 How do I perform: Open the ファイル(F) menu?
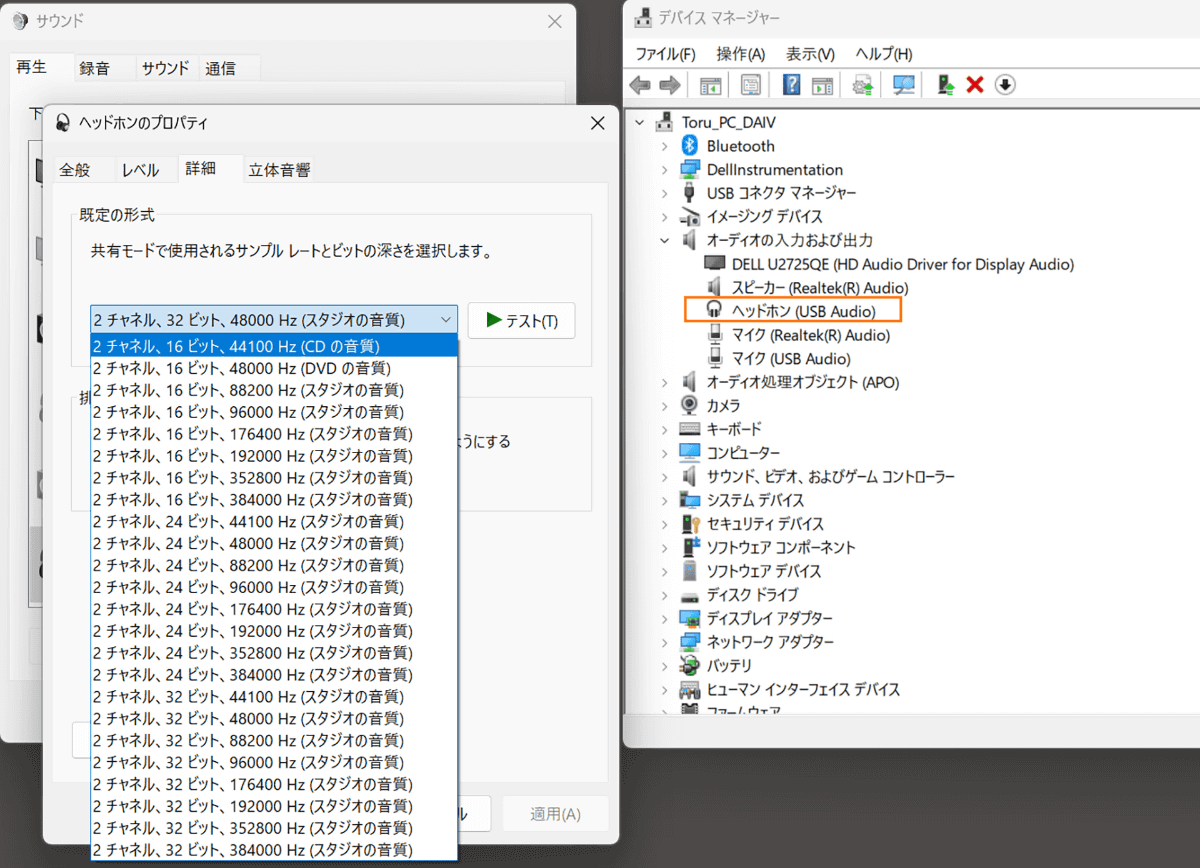665,54
